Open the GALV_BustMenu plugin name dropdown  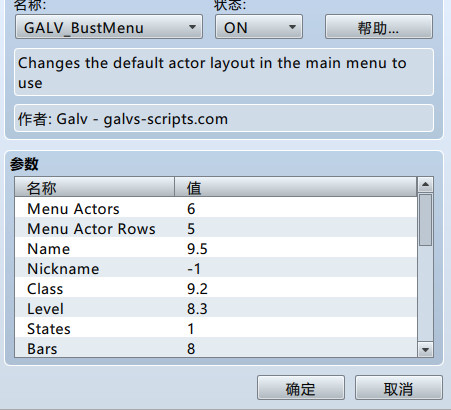(x=109, y=27)
